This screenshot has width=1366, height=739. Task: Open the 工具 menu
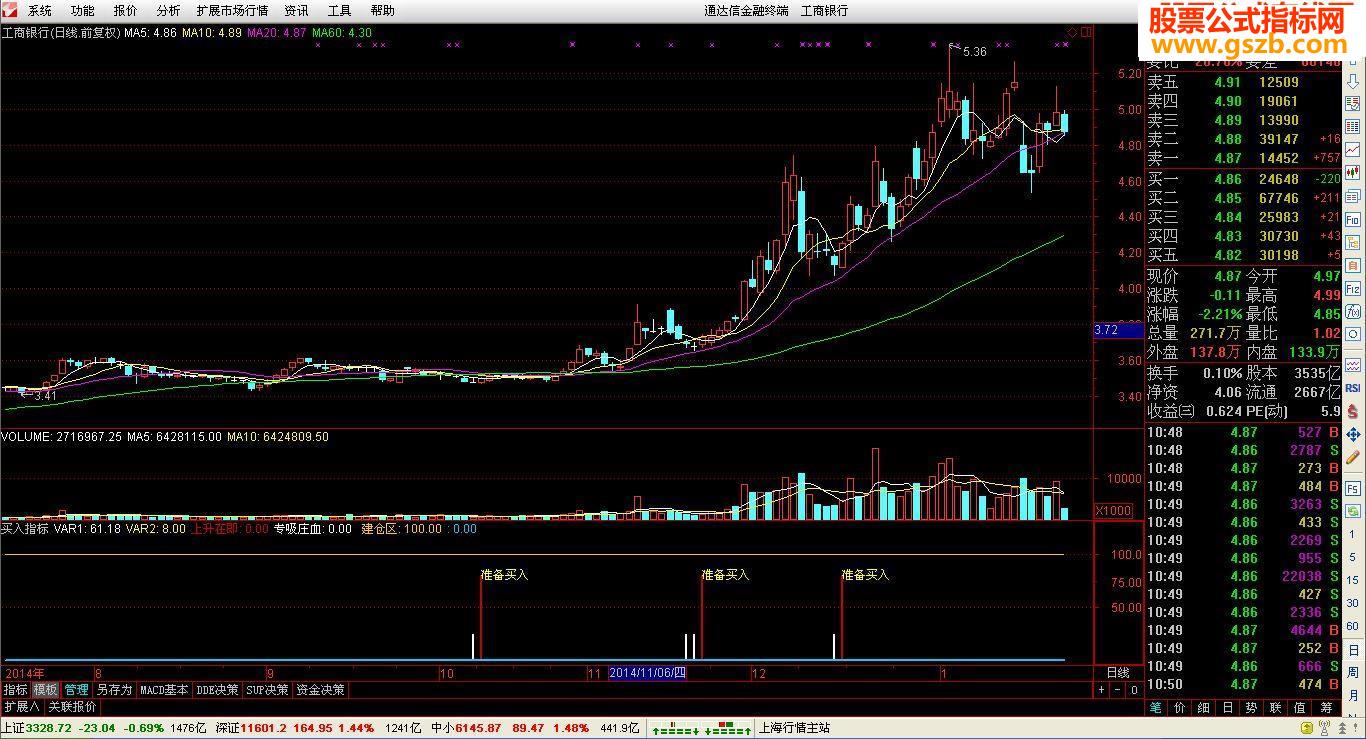(340, 11)
